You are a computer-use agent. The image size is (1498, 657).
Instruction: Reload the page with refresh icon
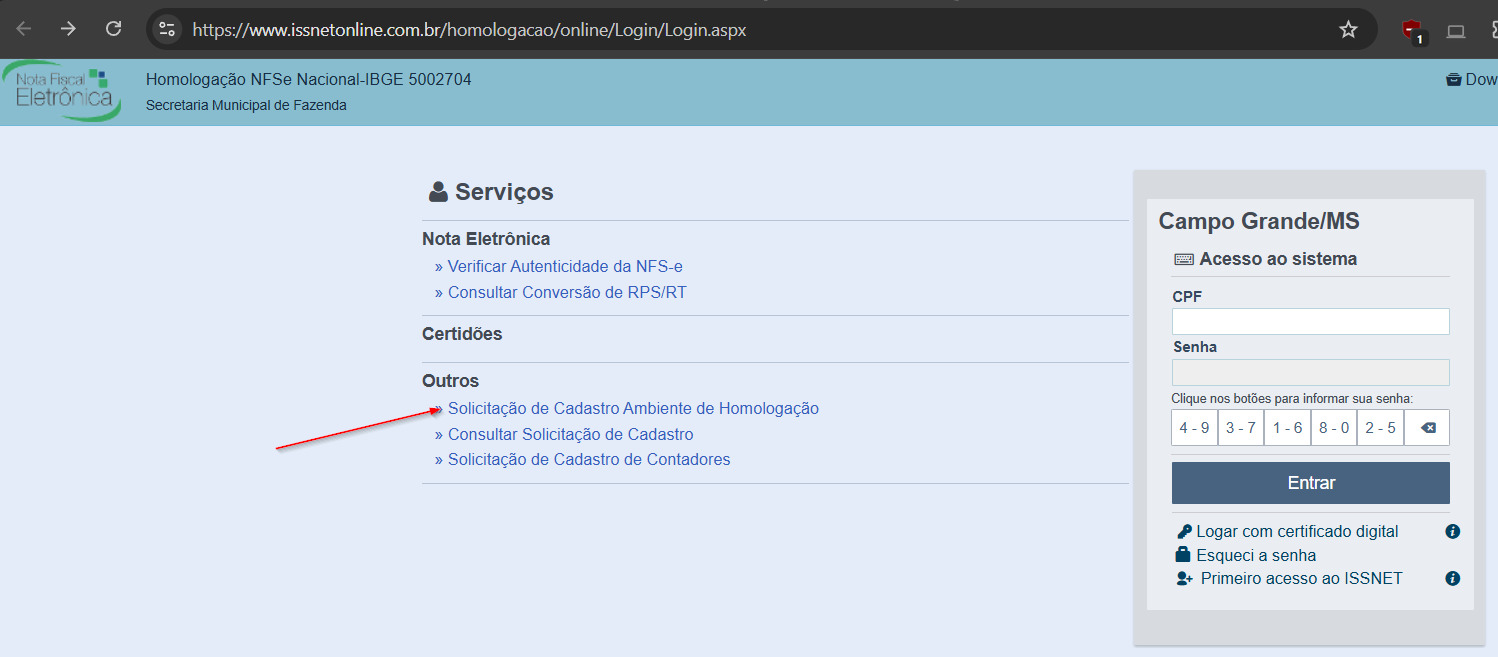[x=114, y=29]
